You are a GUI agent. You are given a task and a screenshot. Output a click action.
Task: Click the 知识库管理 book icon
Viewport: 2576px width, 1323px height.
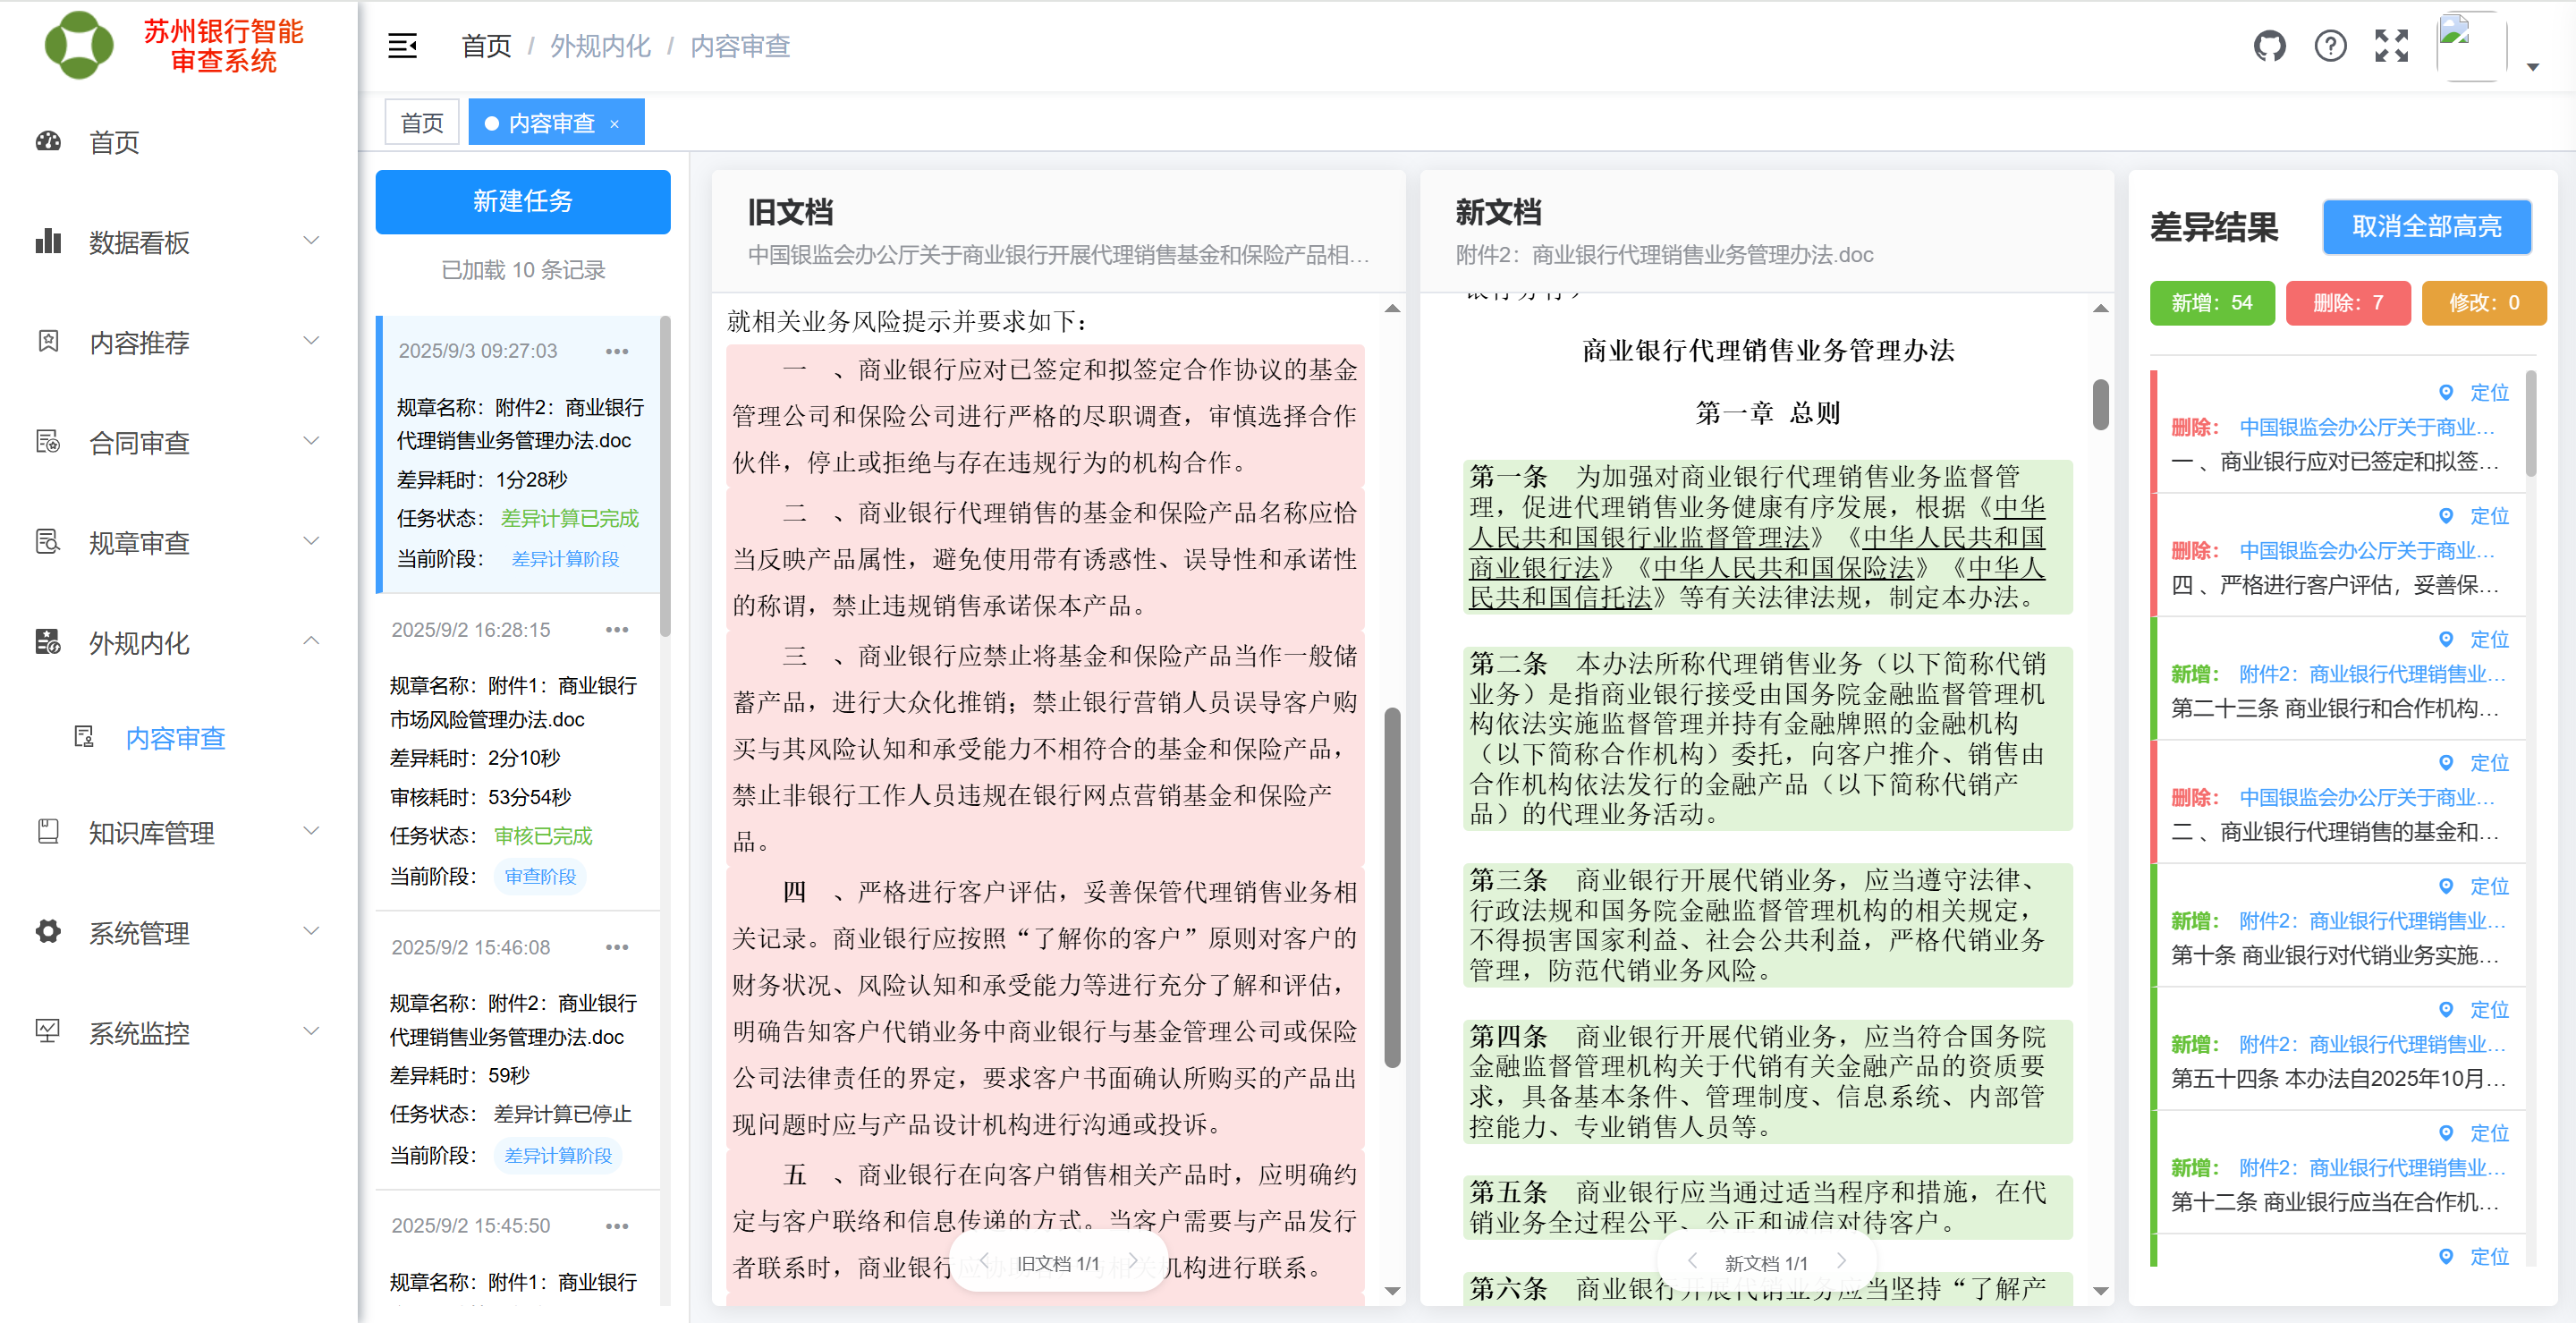48,832
